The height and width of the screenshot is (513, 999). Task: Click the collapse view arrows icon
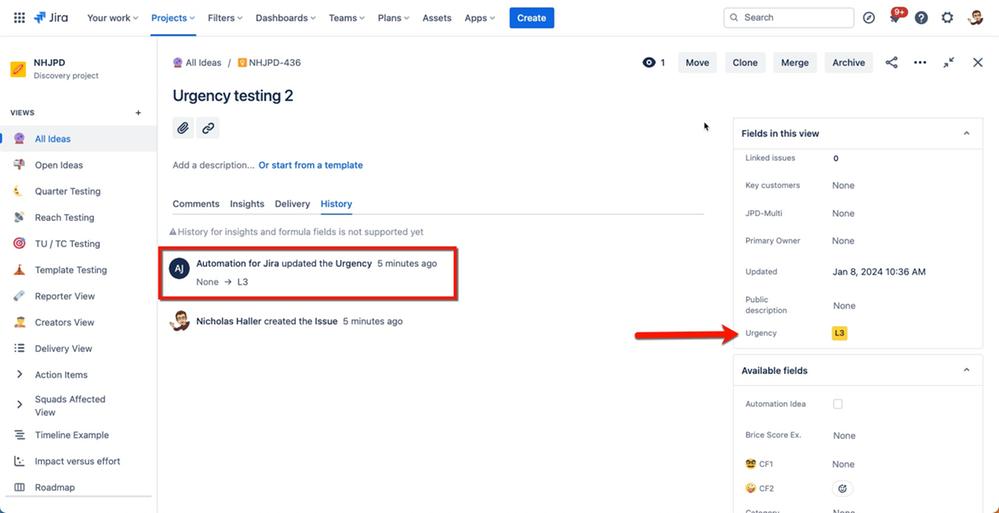pos(949,62)
